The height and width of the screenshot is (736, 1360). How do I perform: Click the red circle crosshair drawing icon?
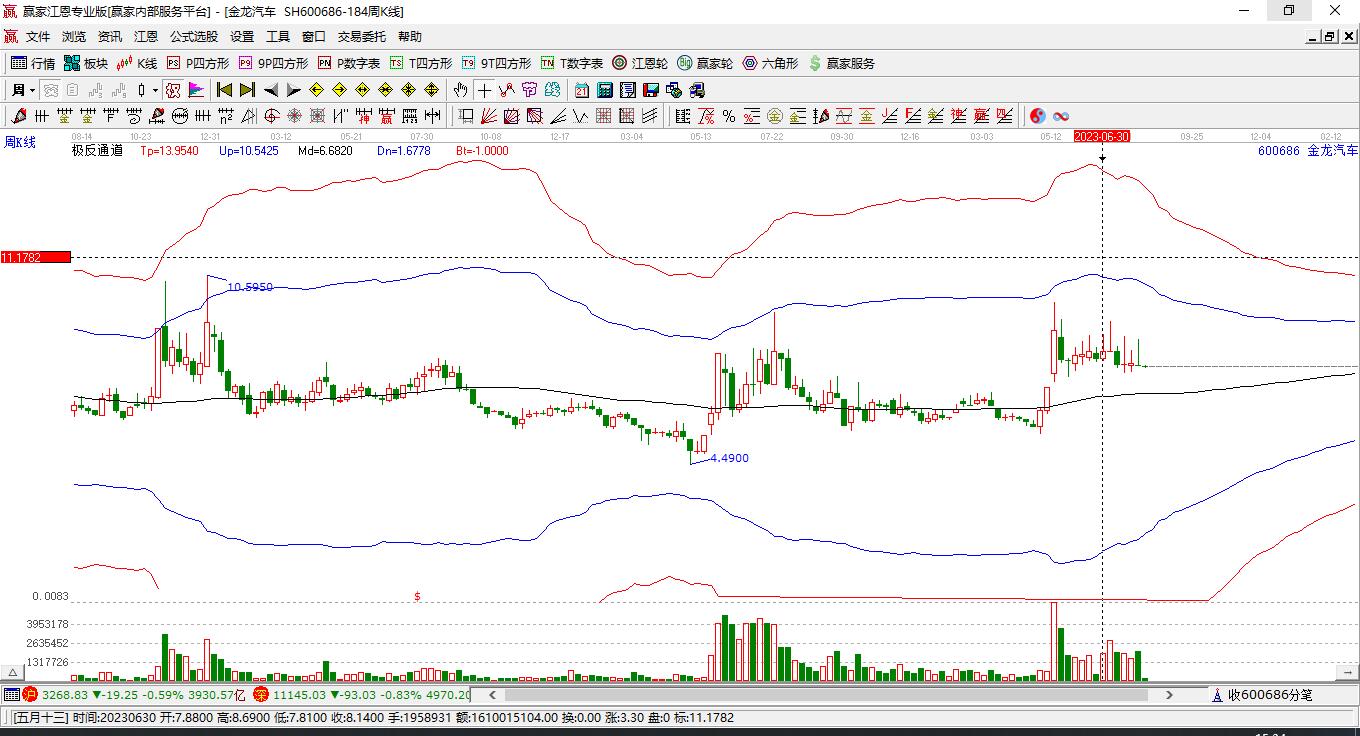271,116
